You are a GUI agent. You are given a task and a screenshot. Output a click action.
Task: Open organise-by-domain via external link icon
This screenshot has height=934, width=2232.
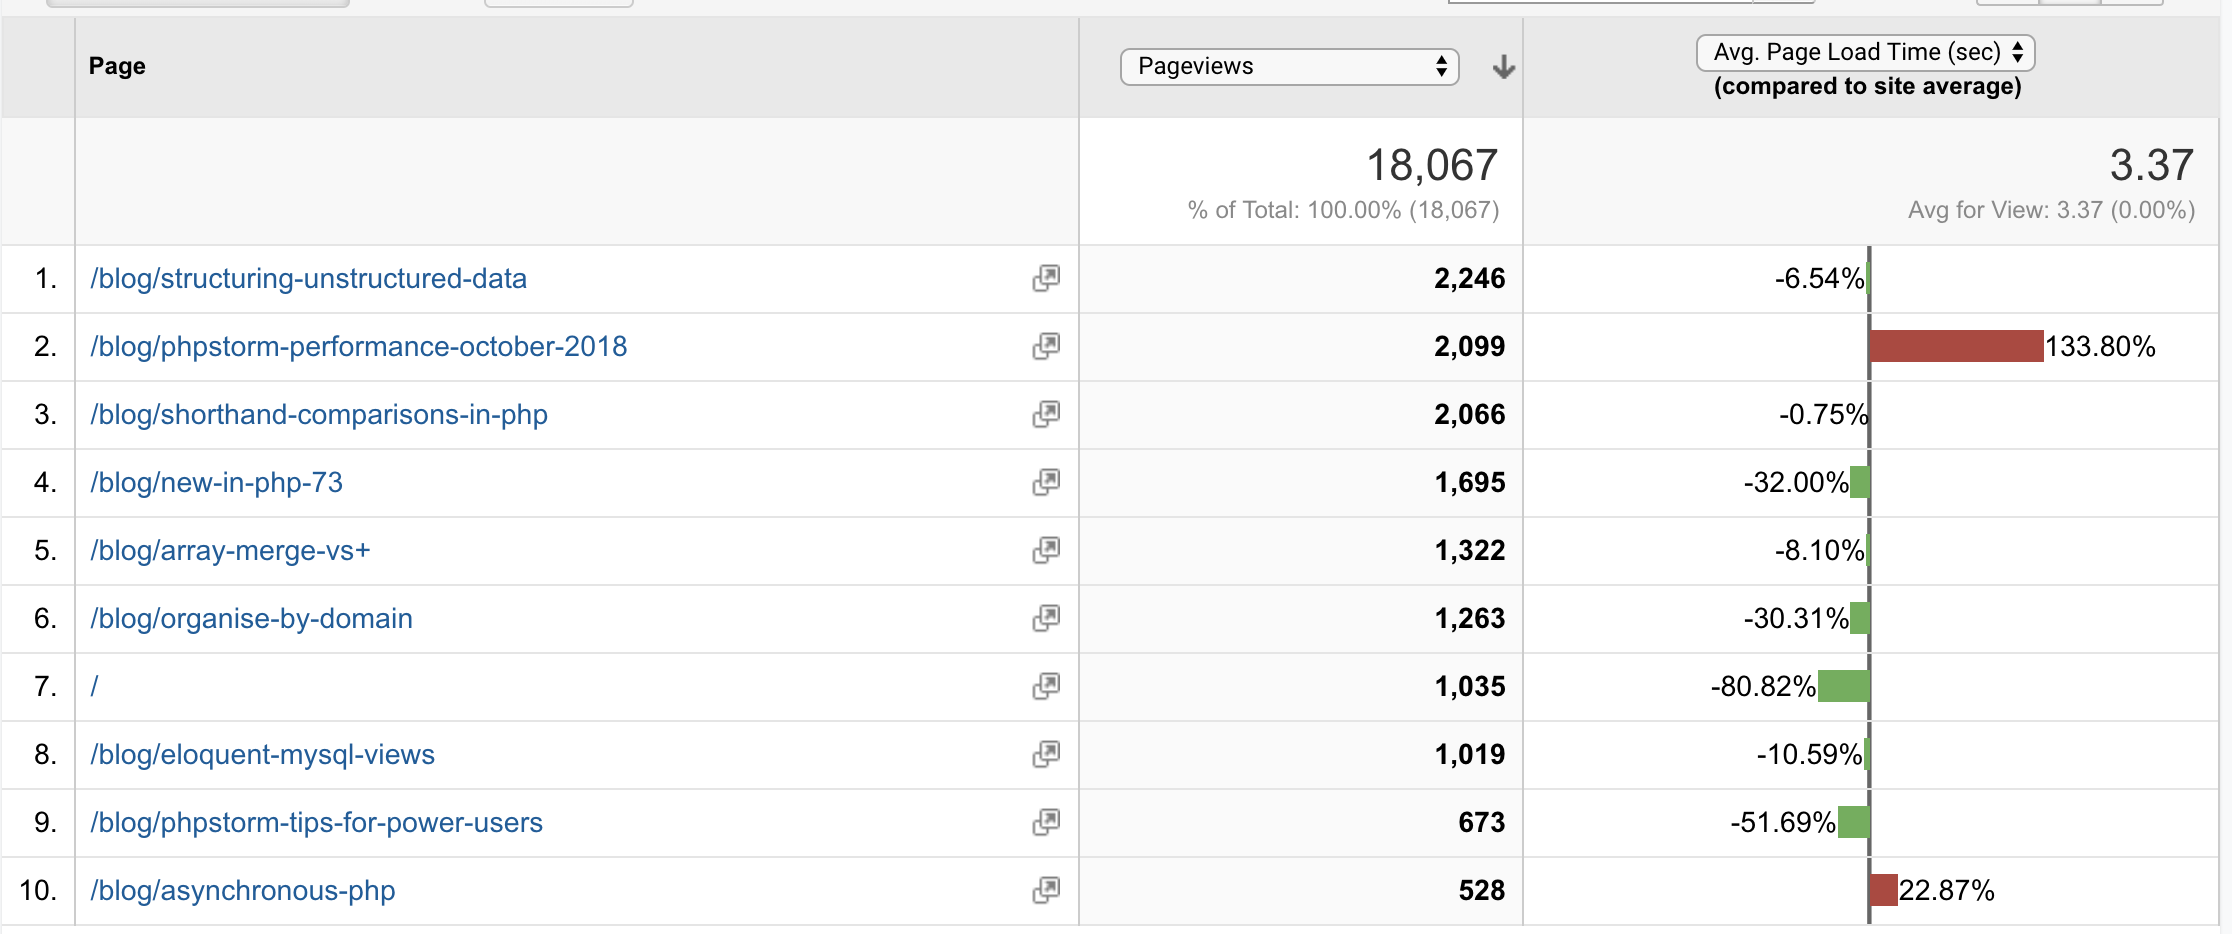click(1046, 618)
